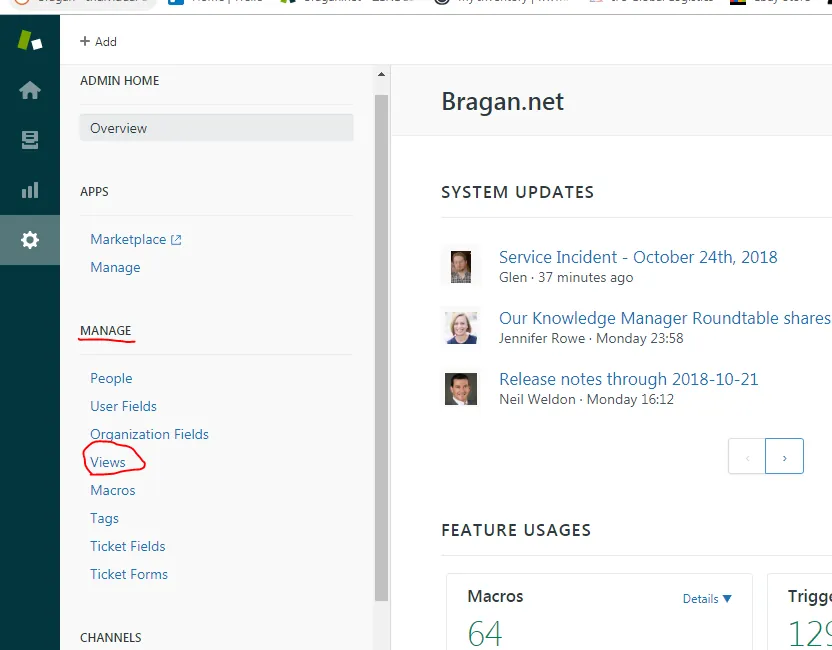This screenshot has height=650, width=832.
Task: Open Knowledge Manager Roundtable article
Action: (x=664, y=318)
